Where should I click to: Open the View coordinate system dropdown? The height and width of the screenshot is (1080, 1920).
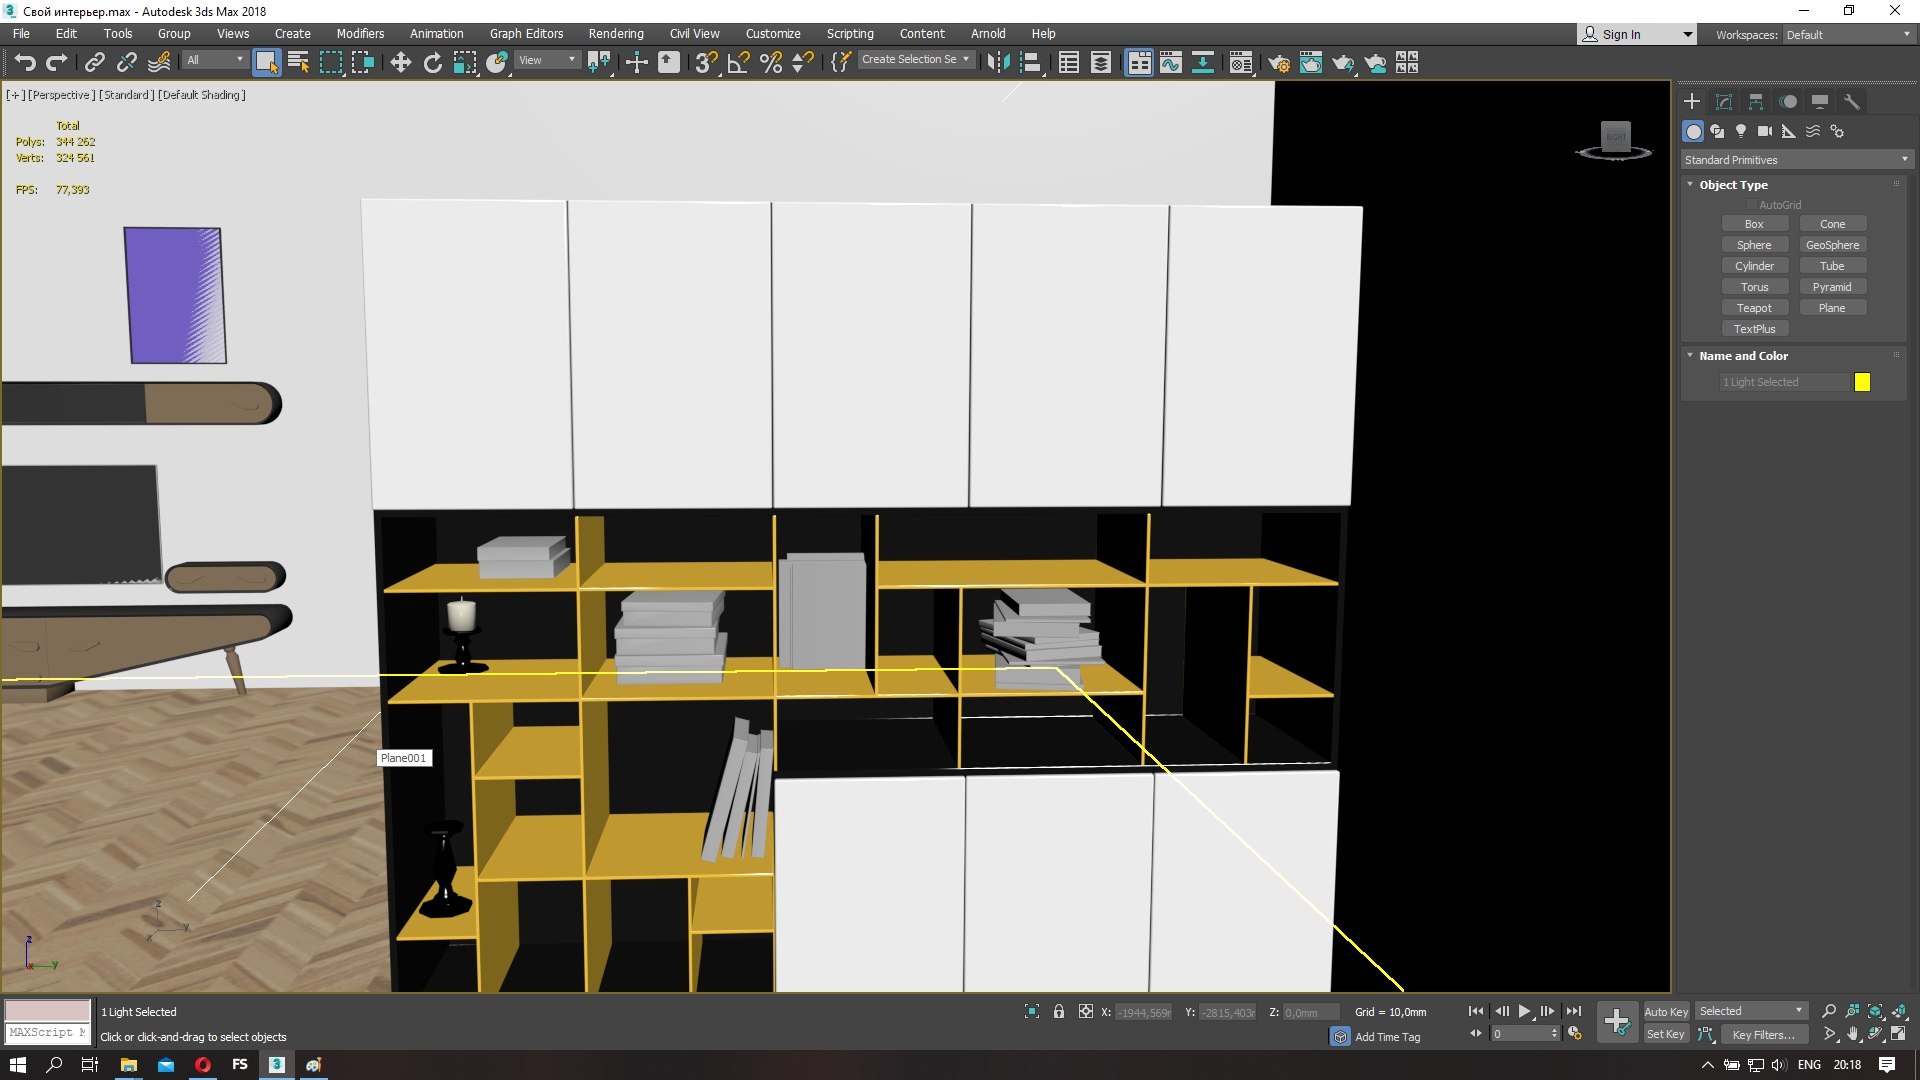[x=547, y=60]
